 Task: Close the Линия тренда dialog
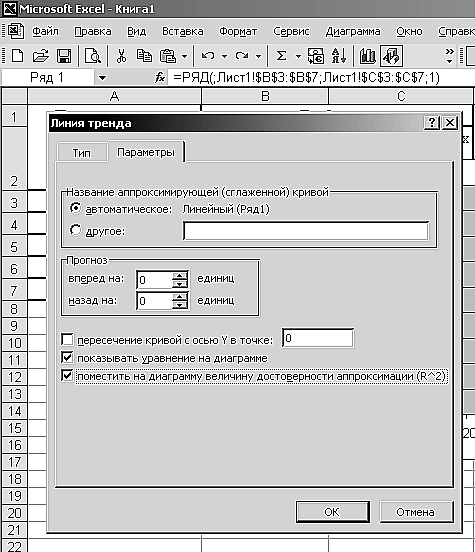pyautogui.click(x=450, y=123)
